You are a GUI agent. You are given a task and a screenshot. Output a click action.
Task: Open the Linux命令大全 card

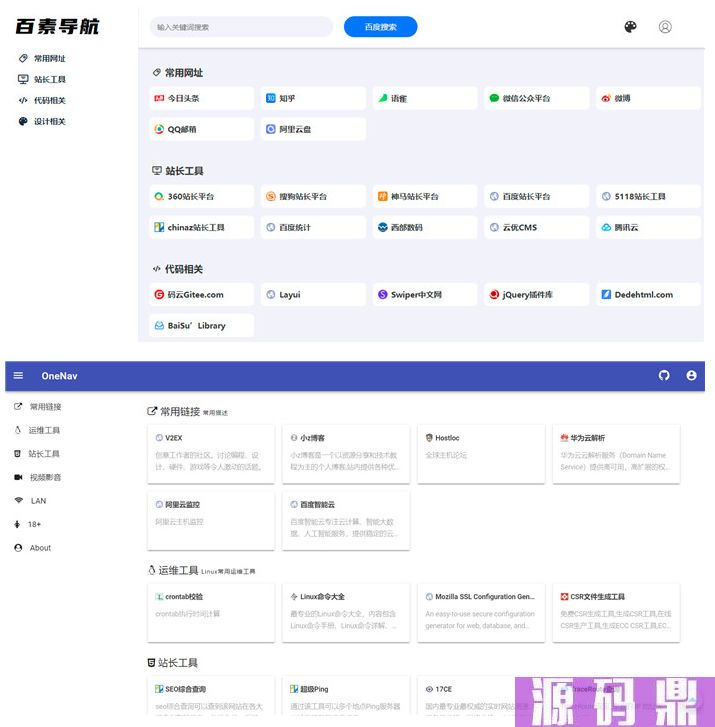tap(346, 613)
